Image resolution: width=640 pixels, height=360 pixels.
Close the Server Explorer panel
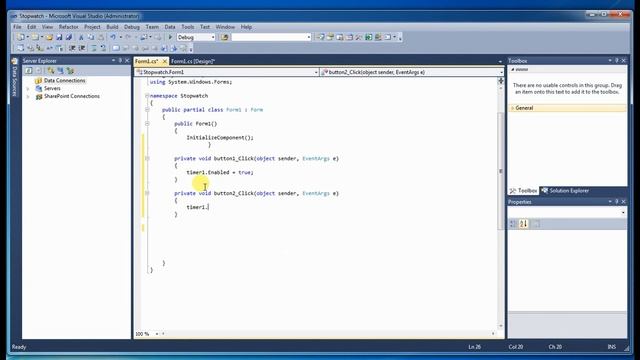pos(127,60)
